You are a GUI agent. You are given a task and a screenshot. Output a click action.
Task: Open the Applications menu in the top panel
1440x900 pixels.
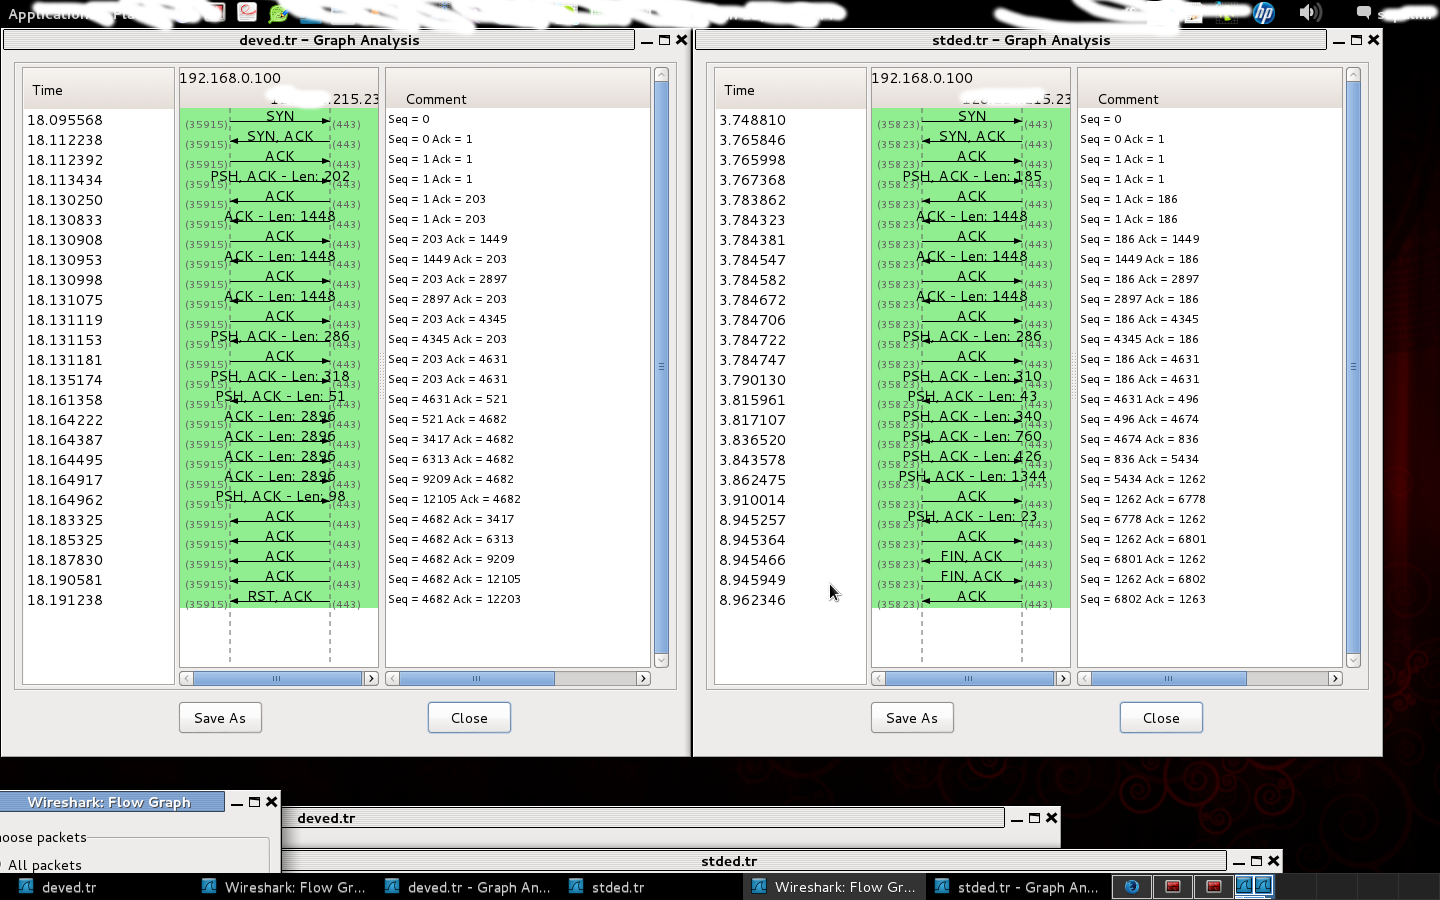(48, 14)
